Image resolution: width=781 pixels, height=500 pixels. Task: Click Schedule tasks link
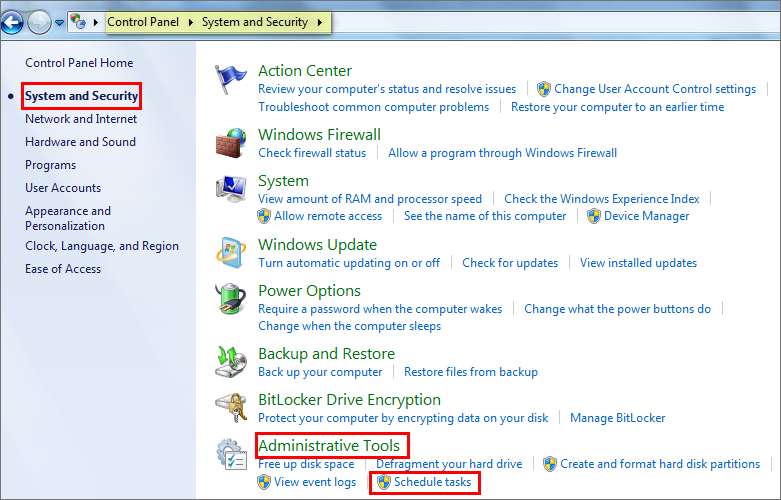coord(432,482)
